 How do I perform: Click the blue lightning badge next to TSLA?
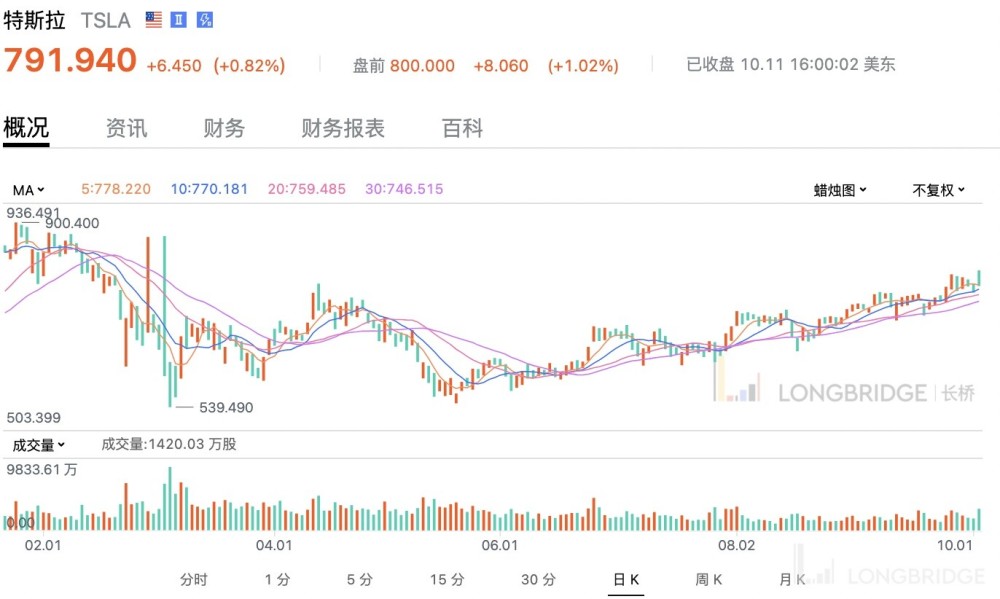point(204,20)
